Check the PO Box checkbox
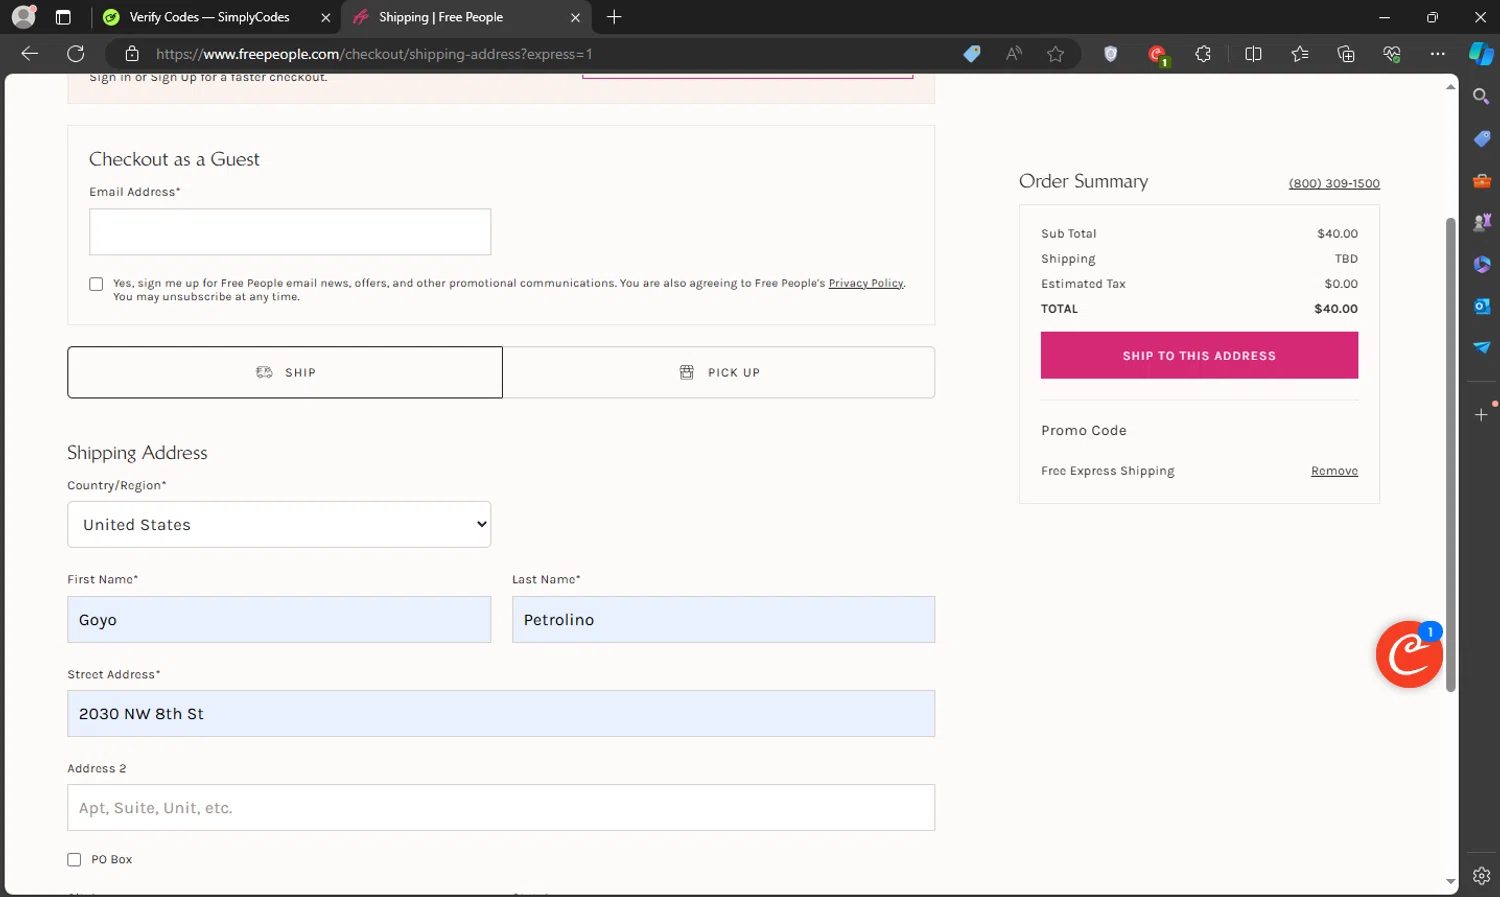Image resolution: width=1500 pixels, height=897 pixels. [74, 860]
